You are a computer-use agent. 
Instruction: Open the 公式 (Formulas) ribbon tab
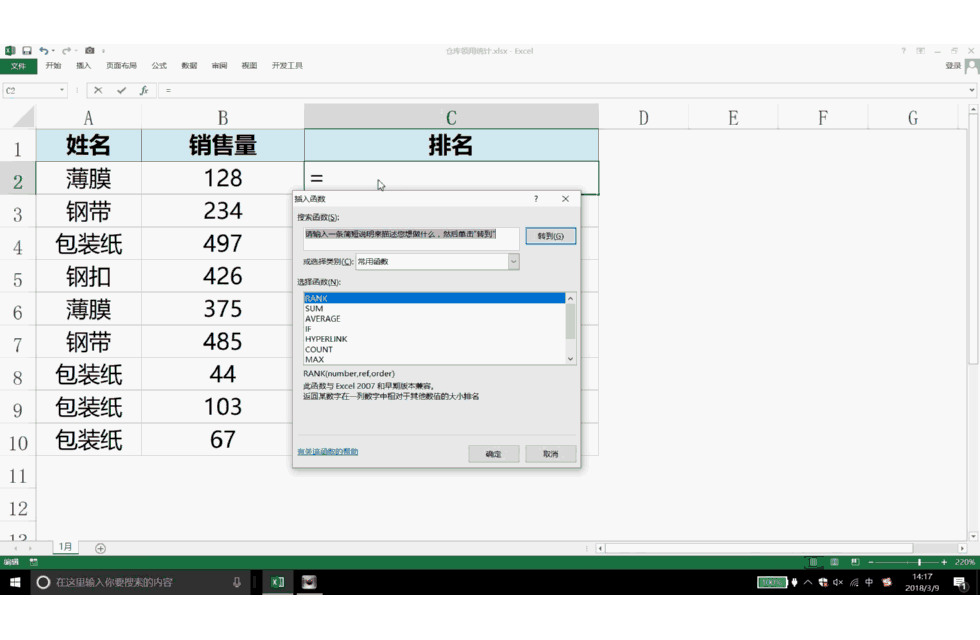159,66
